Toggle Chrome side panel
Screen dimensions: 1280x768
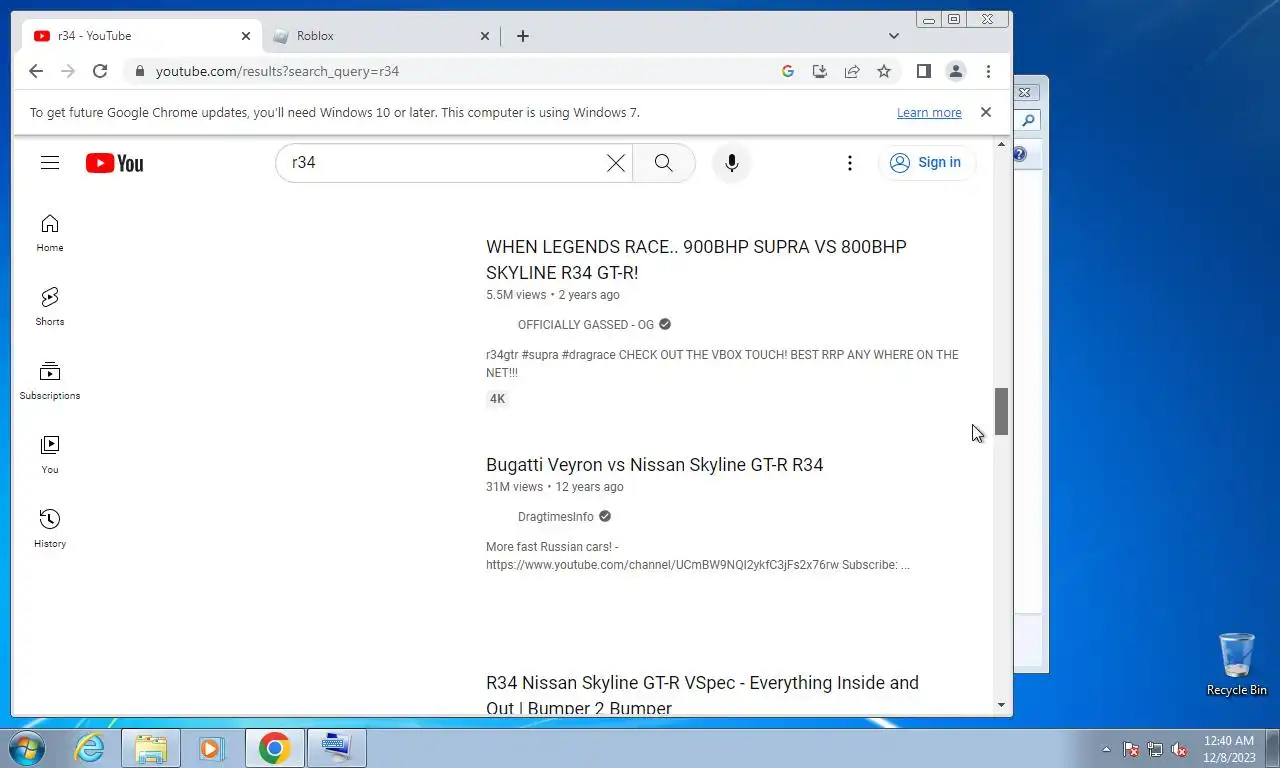(x=924, y=71)
